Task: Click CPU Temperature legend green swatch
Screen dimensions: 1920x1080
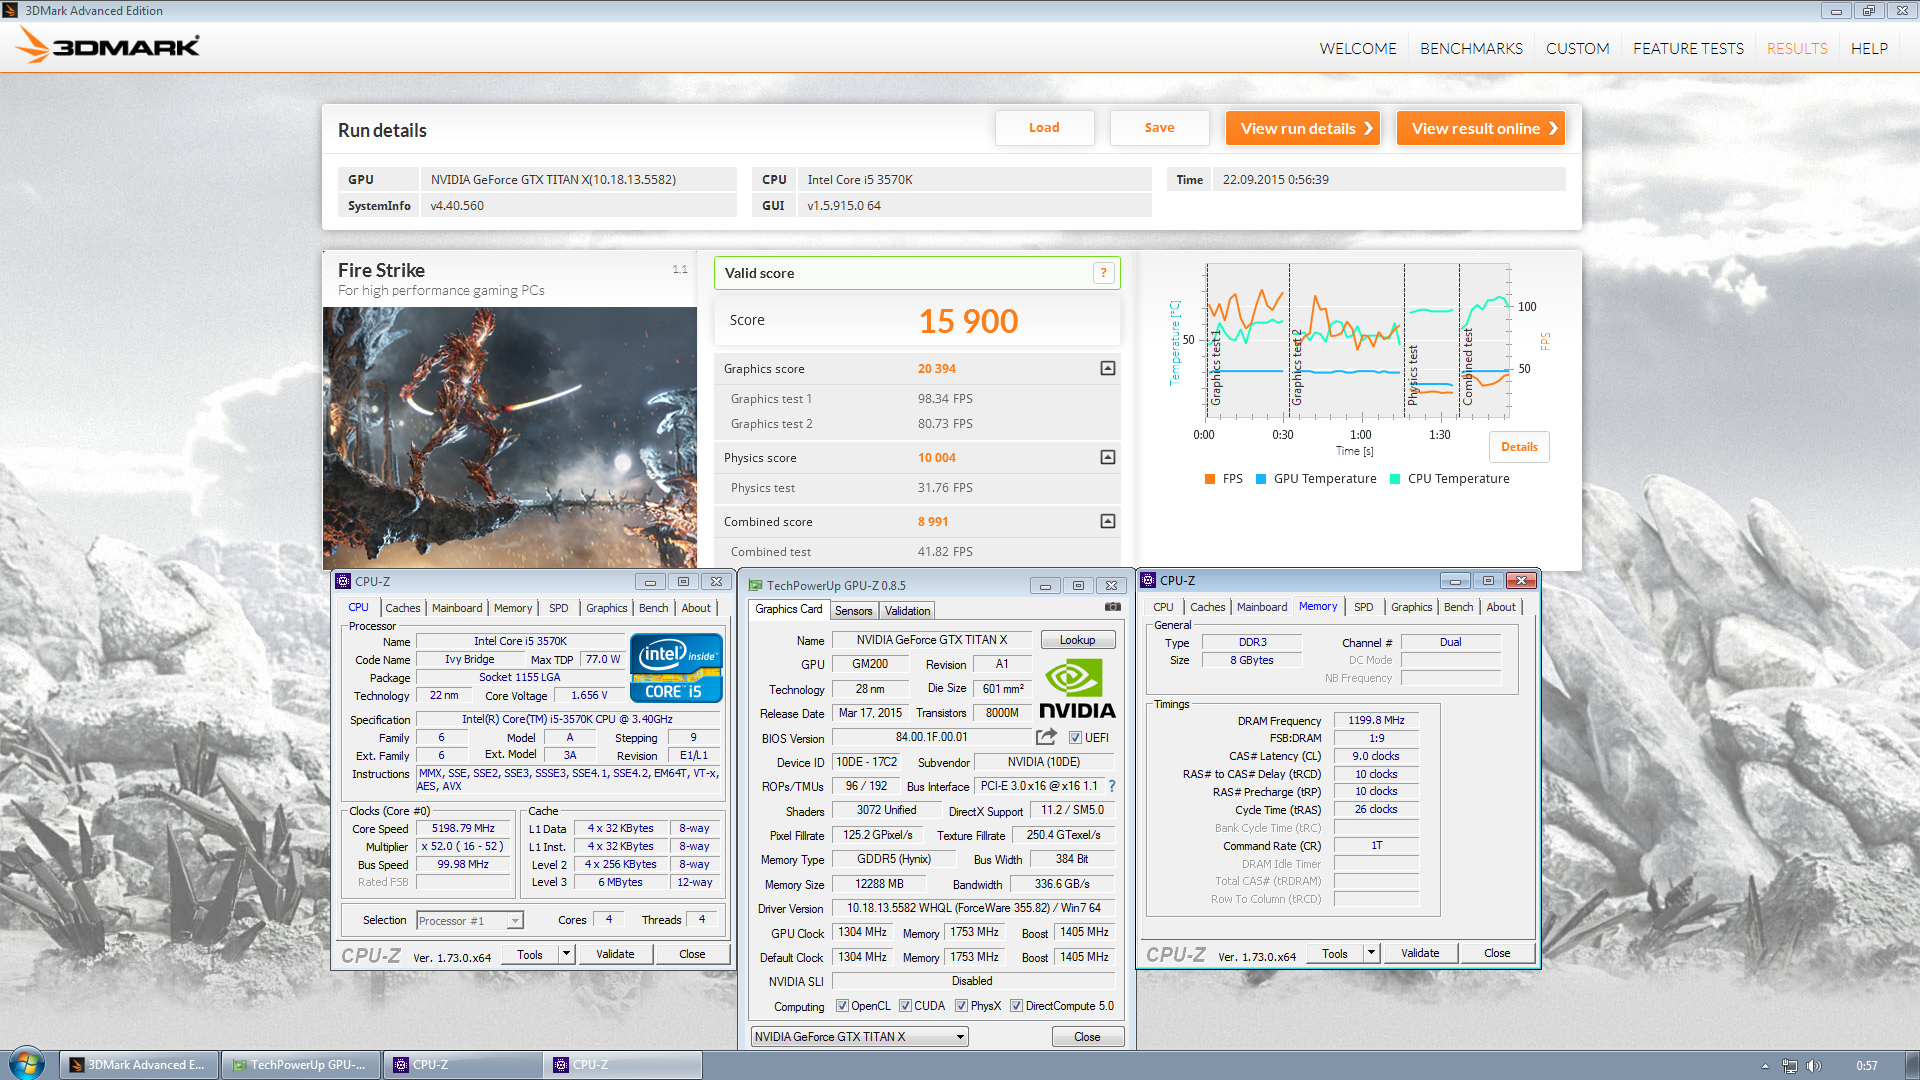Action: coord(1395,479)
